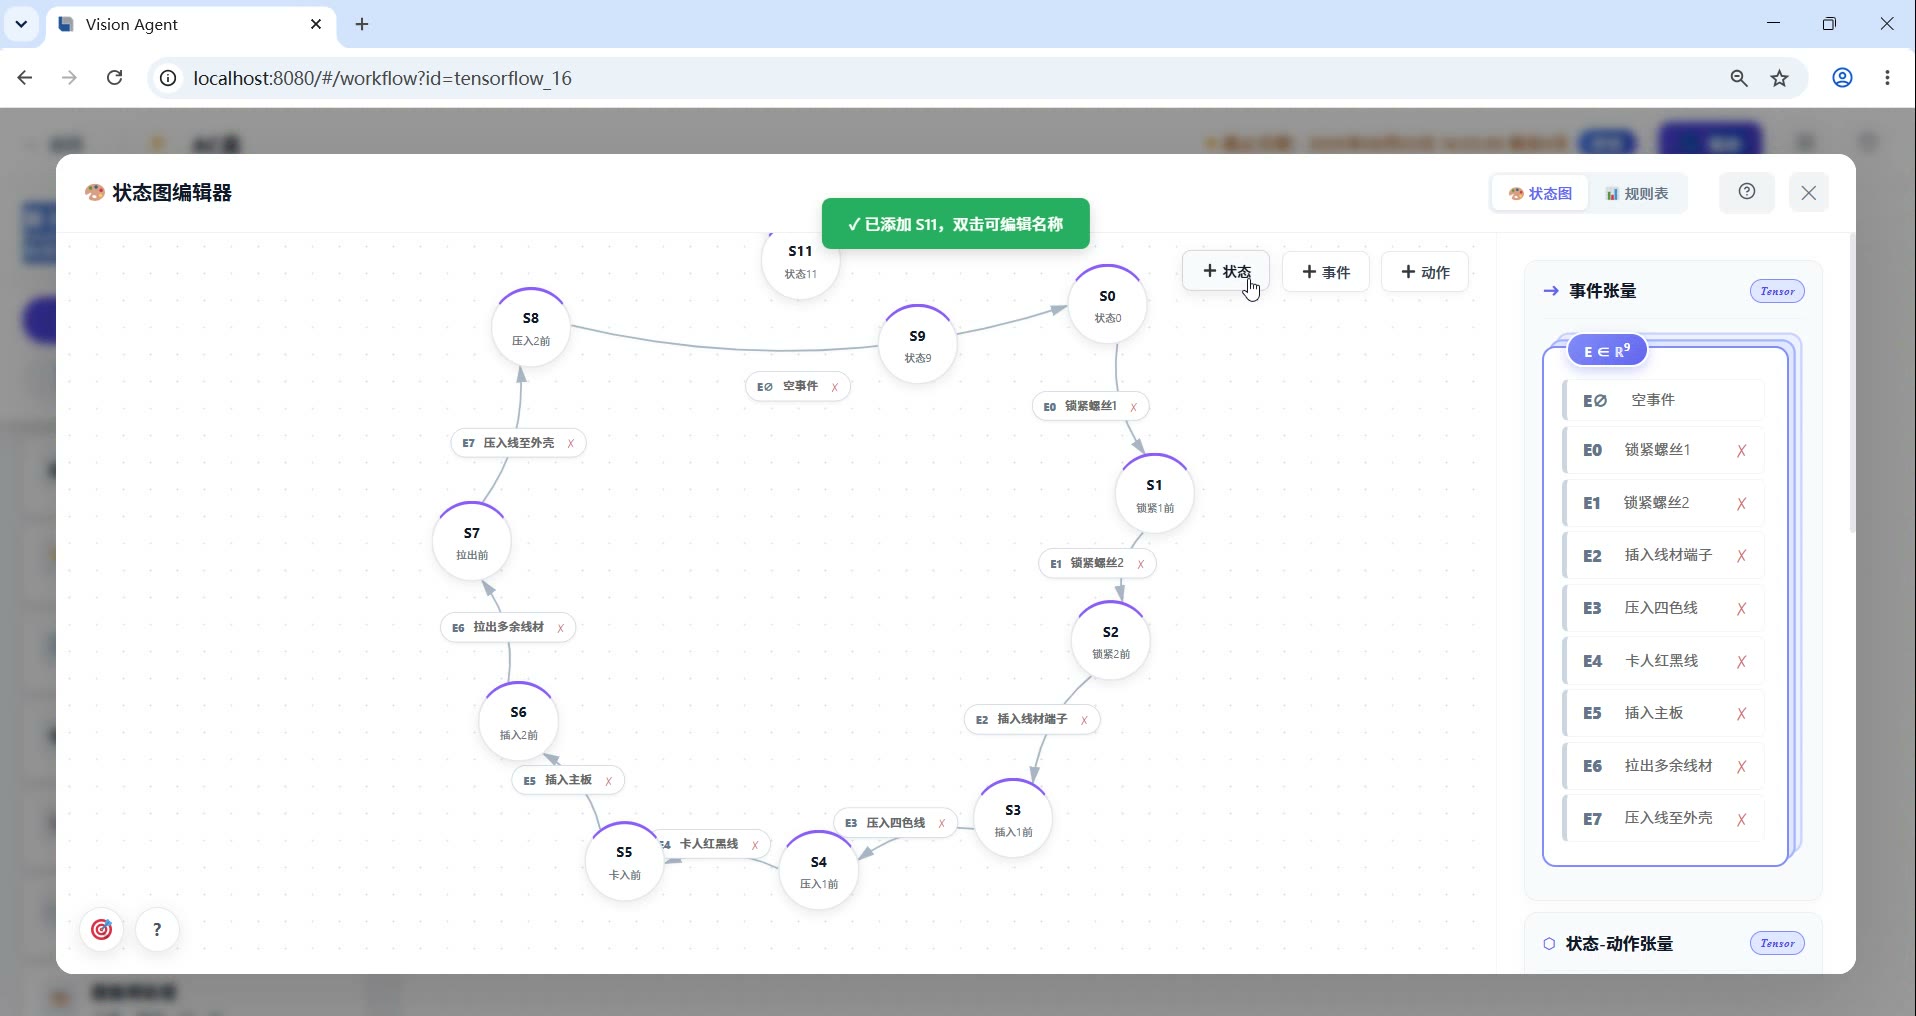Delete E2 插入线材端子 in the 事件张量 list
The height and width of the screenshot is (1016, 1916).
[1742, 556]
